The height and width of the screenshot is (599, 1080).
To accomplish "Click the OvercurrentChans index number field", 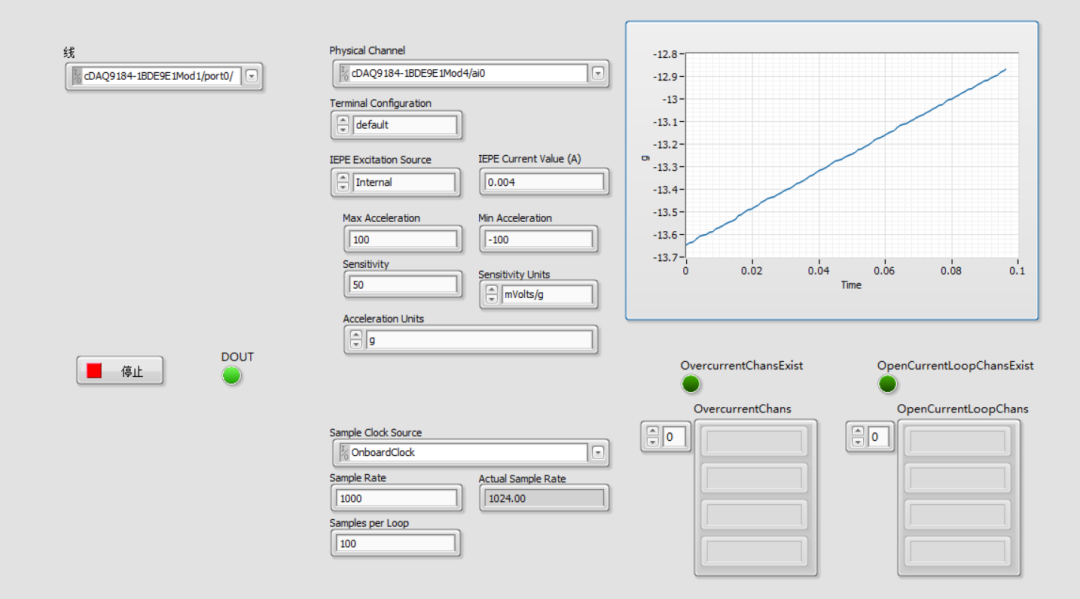I will click(673, 437).
